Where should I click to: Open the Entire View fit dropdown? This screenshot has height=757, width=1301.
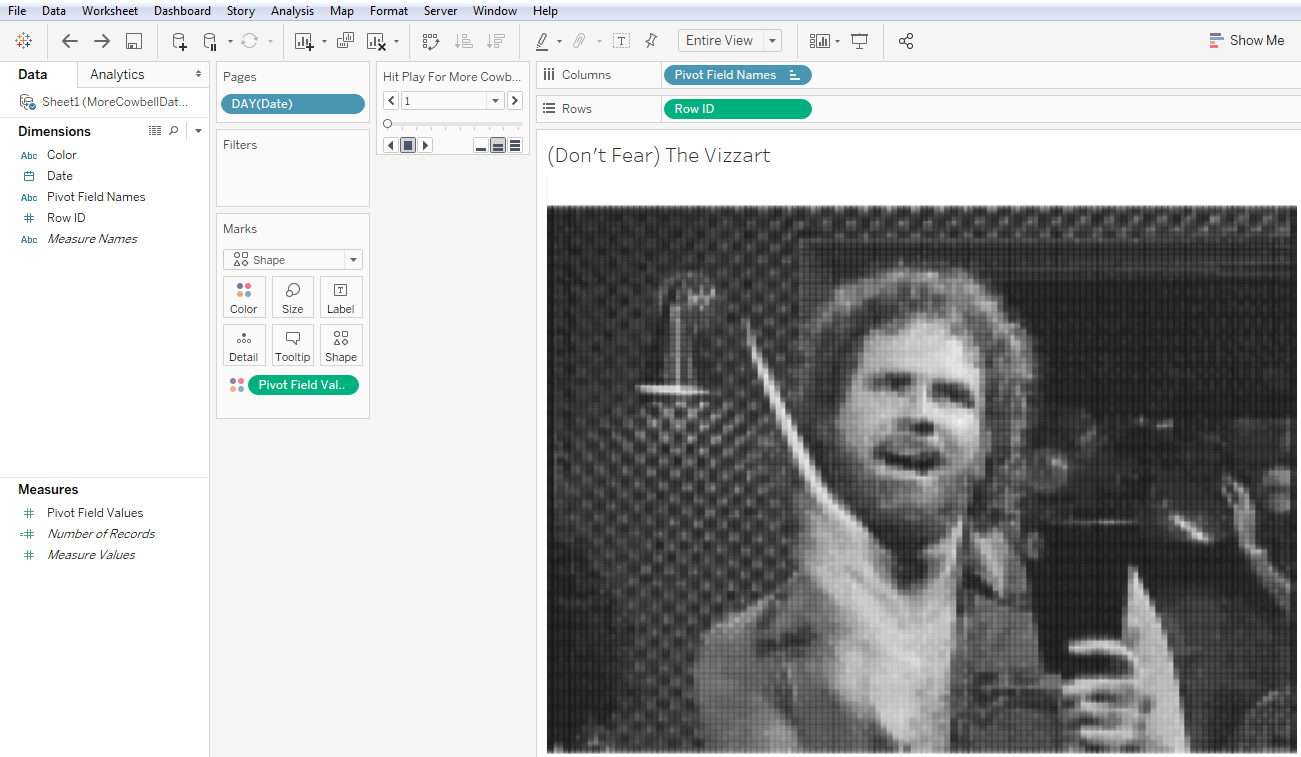772,41
